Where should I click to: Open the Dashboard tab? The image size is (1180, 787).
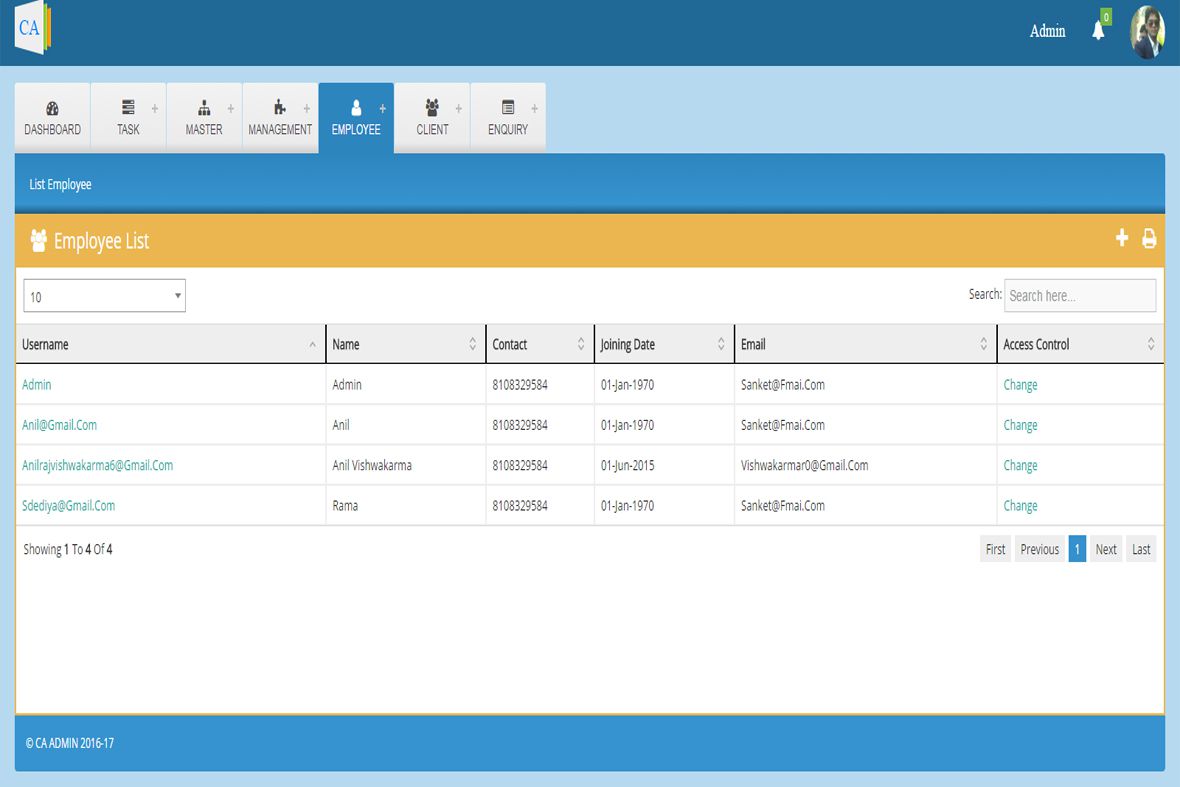[52, 118]
